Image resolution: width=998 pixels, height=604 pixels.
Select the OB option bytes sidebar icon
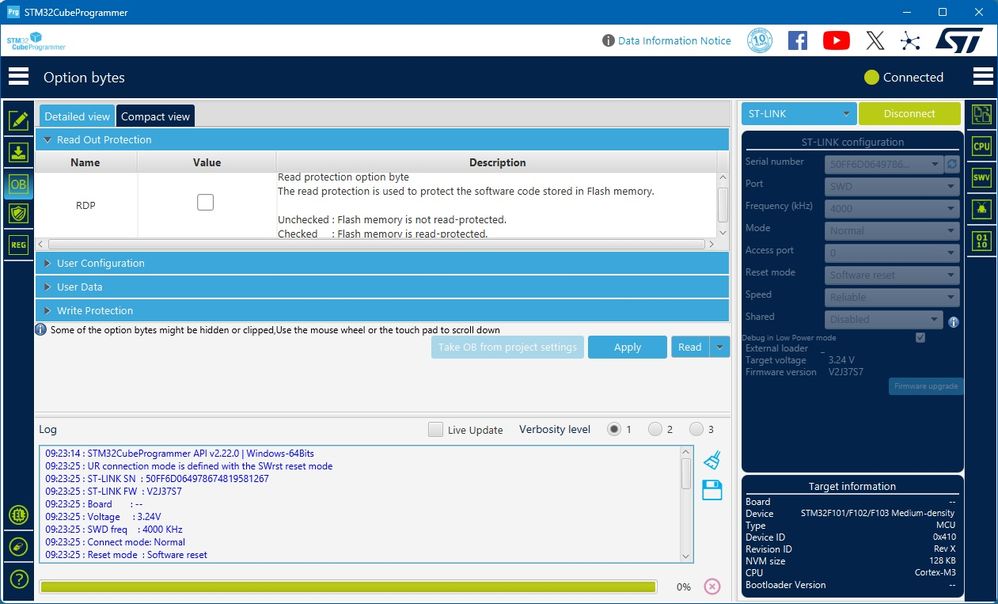coord(18,184)
